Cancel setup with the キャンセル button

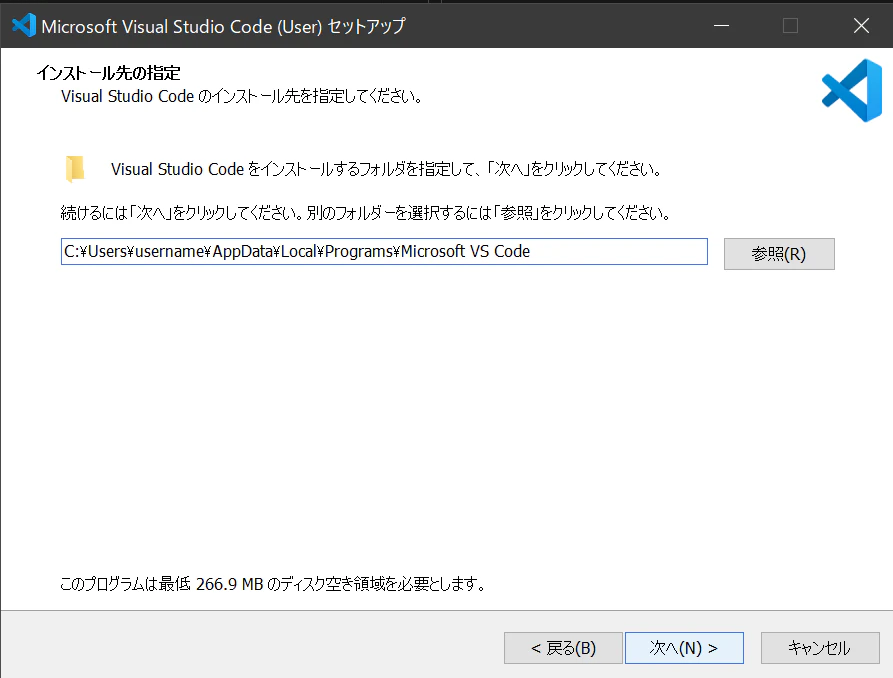pos(820,648)
